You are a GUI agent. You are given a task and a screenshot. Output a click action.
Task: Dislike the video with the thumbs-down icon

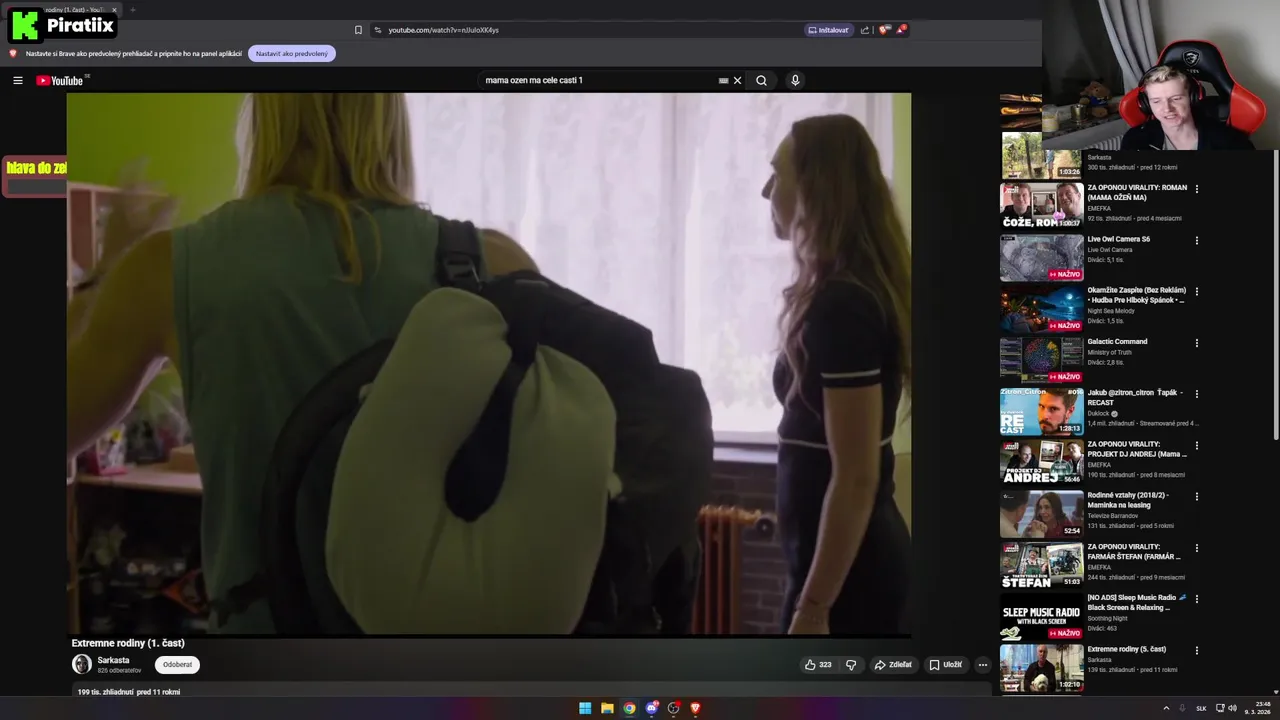point(851,664)
